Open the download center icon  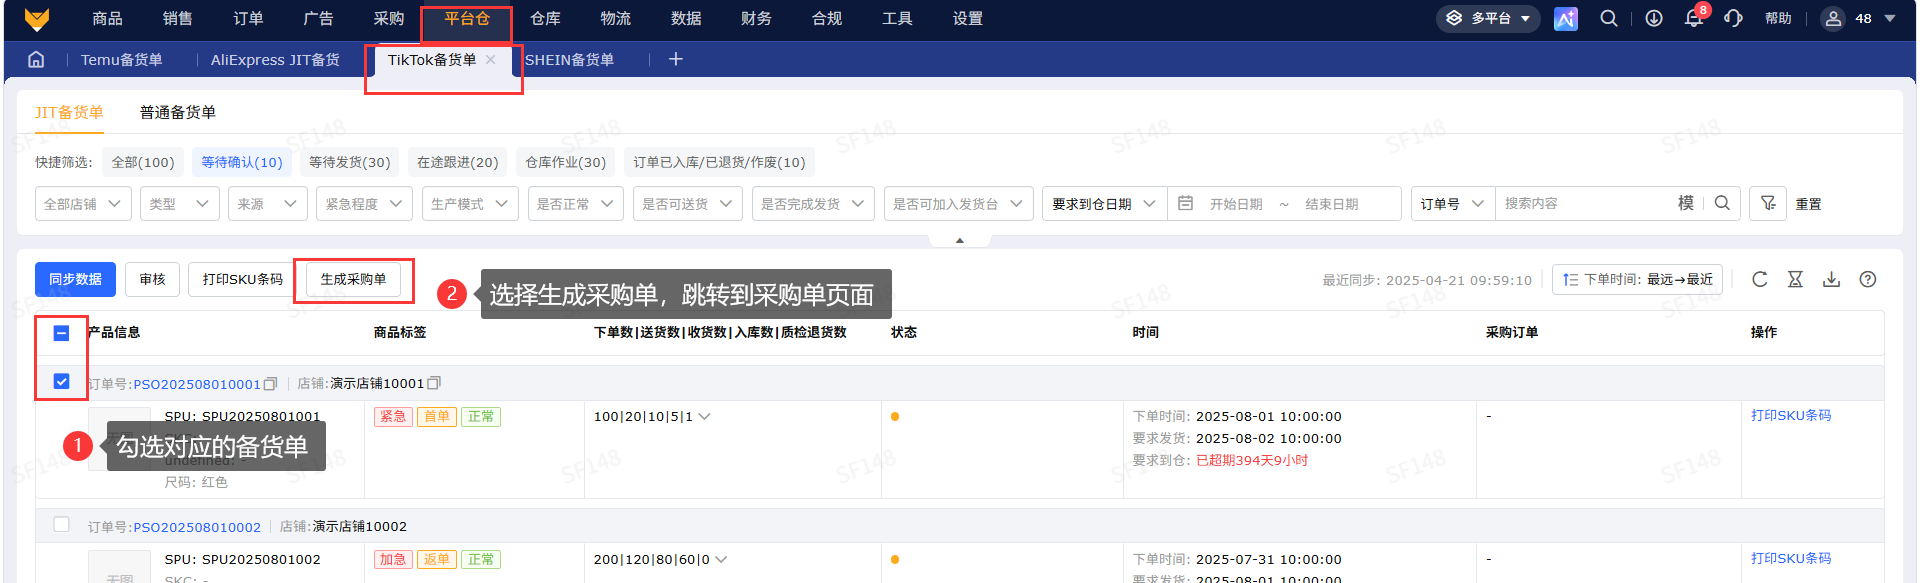(x=1654, y=18)
